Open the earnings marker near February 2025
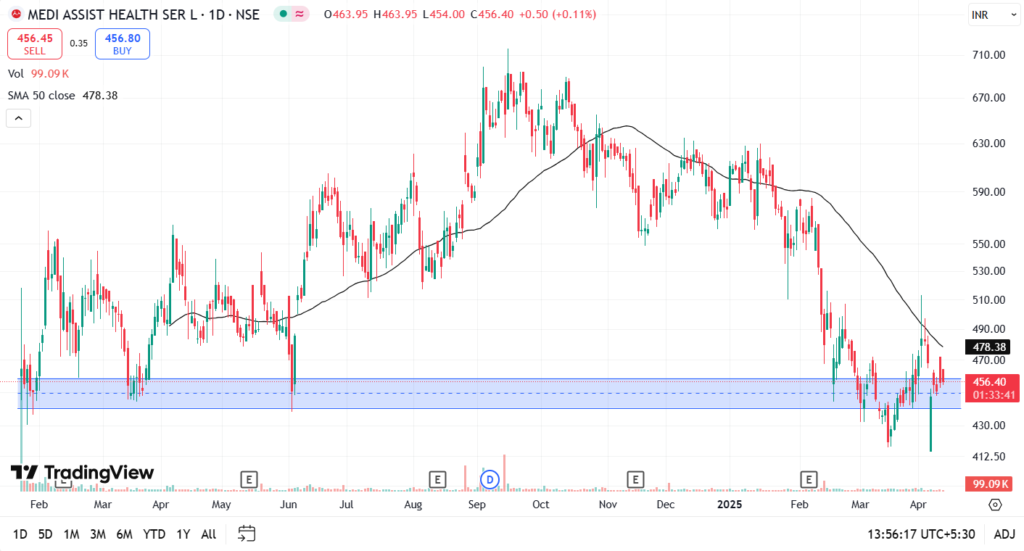The width and height of the screenshot is (1024, 551). [x=808, y=480]
